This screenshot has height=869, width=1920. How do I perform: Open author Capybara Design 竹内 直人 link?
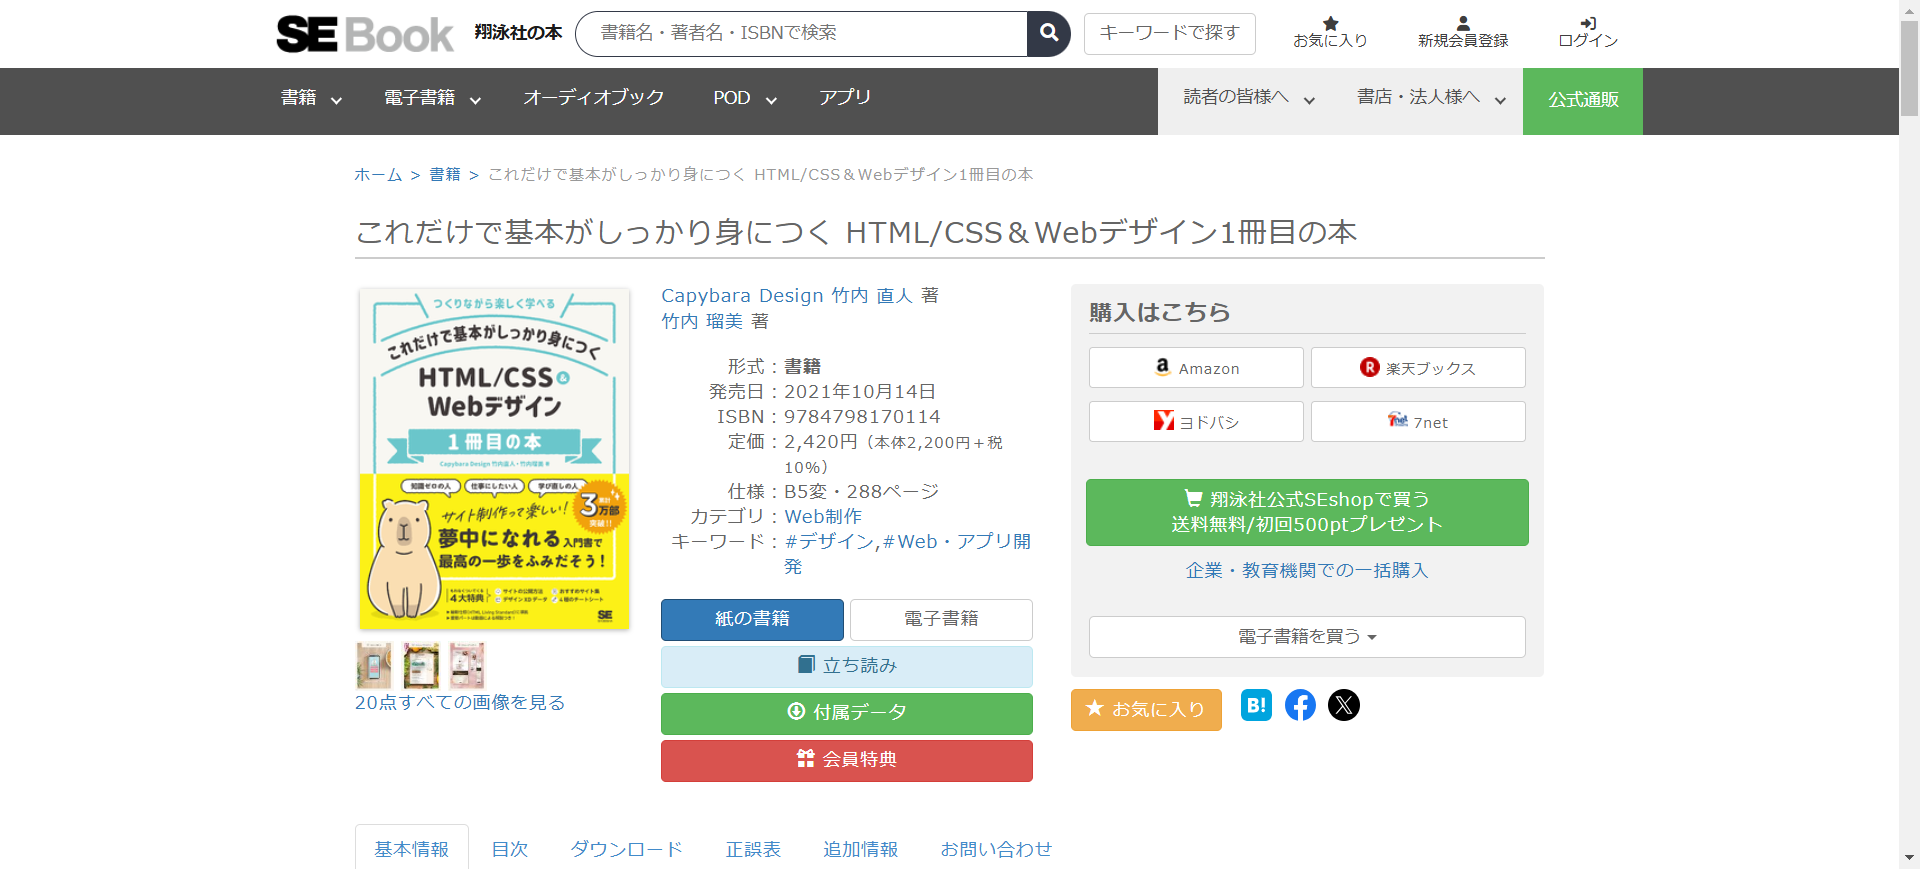[787, 296]
